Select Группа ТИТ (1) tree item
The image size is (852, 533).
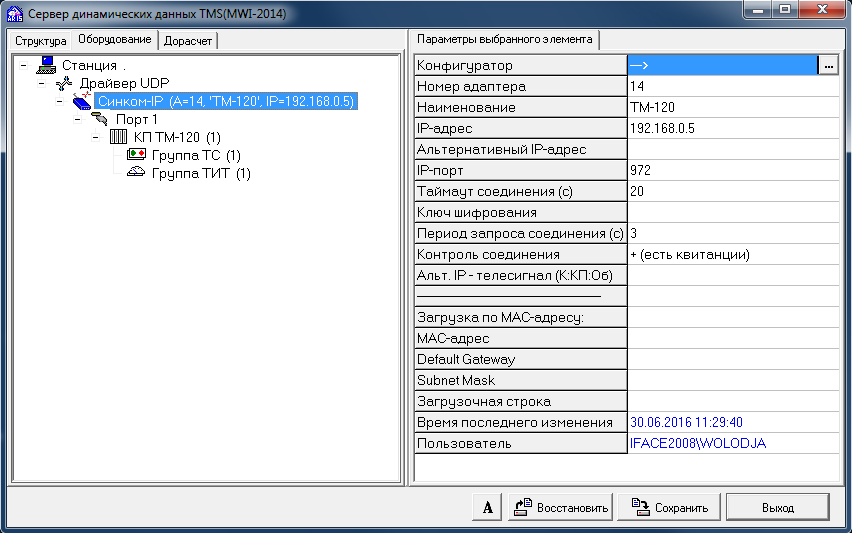[200, 174]
